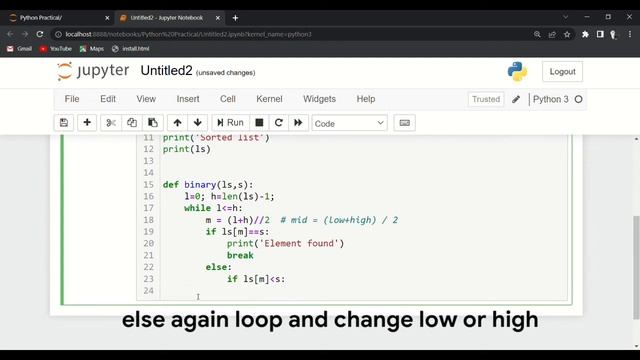The height and width of the screenshot is (360, 640).
Task: Run the current cell
Action: (x=230, y=123)
